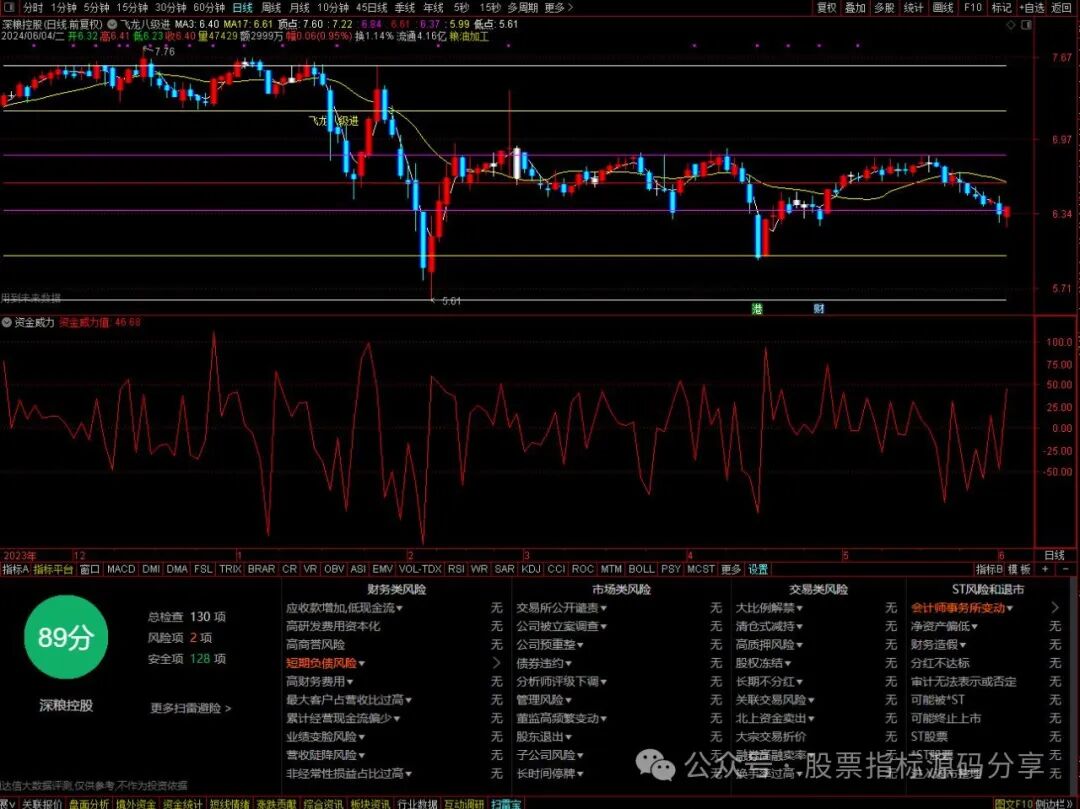Select the 日线 daily period

242,8
